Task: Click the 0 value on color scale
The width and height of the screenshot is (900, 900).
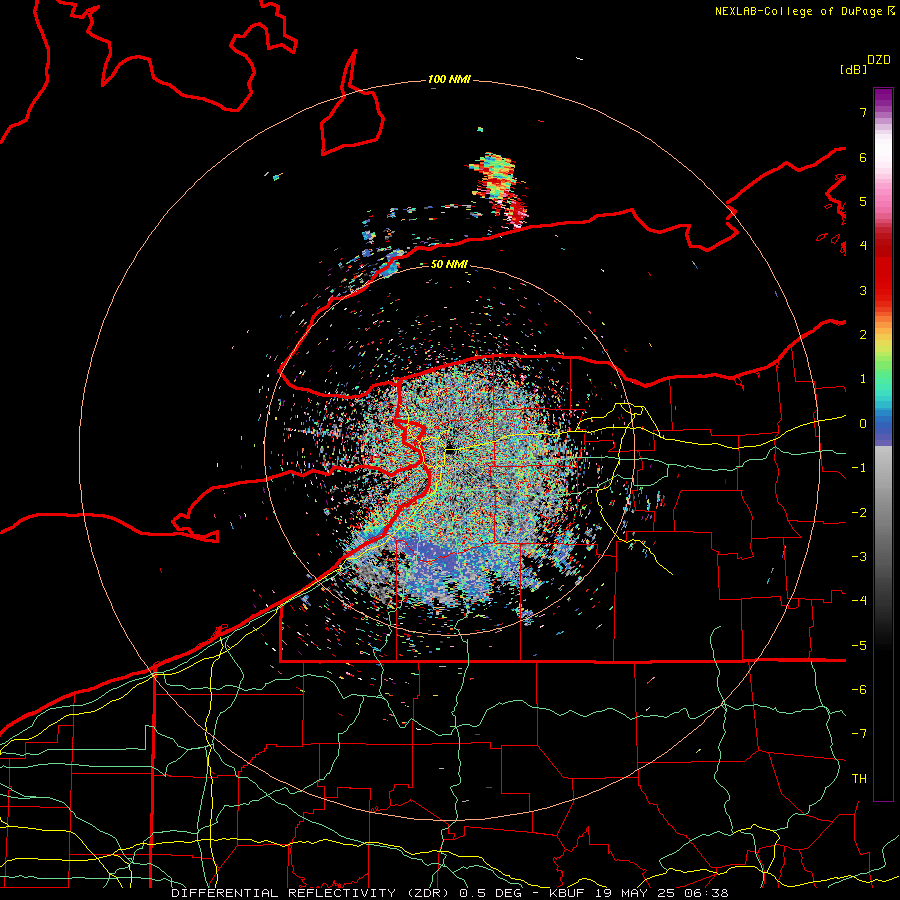Action: (x=863, y=424)
